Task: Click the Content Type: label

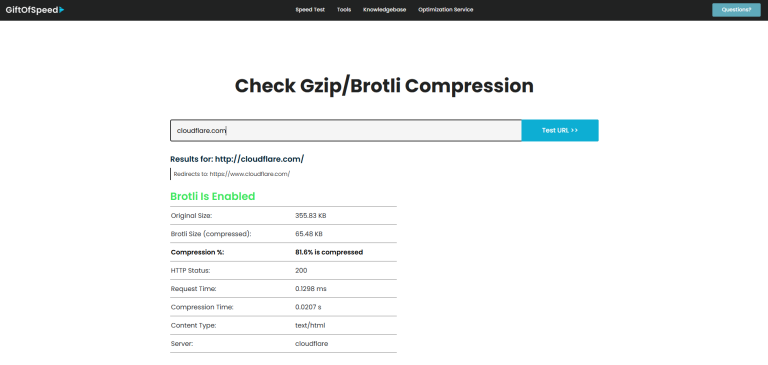Action: coord(193,325)
